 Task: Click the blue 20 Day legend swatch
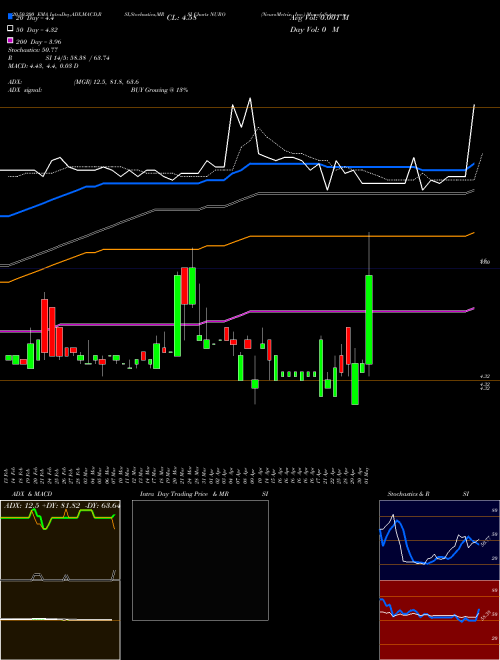tap(10, 17)
